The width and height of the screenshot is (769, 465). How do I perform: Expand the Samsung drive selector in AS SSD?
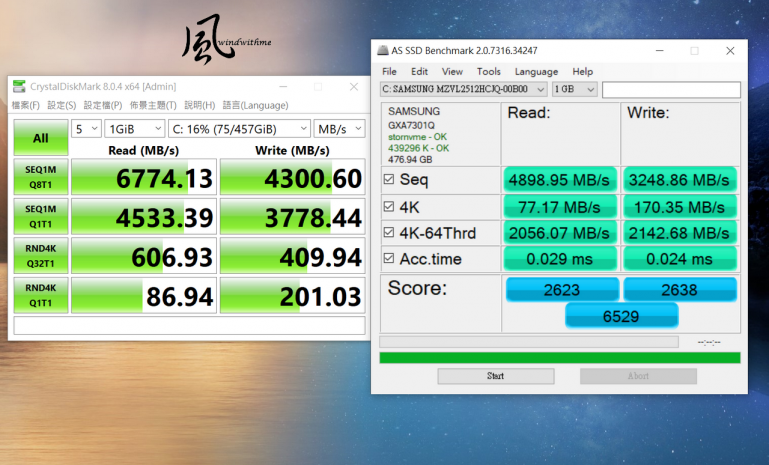(x=461, y=90)
